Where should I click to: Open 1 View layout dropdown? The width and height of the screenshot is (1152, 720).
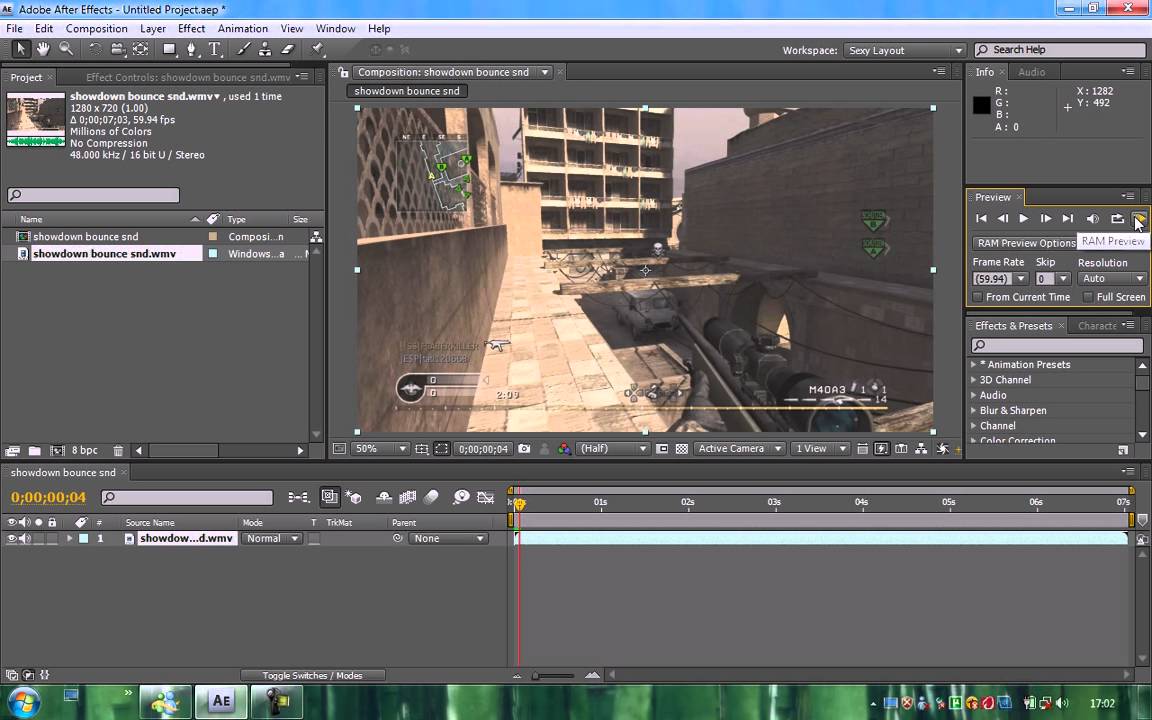(820, 448)
